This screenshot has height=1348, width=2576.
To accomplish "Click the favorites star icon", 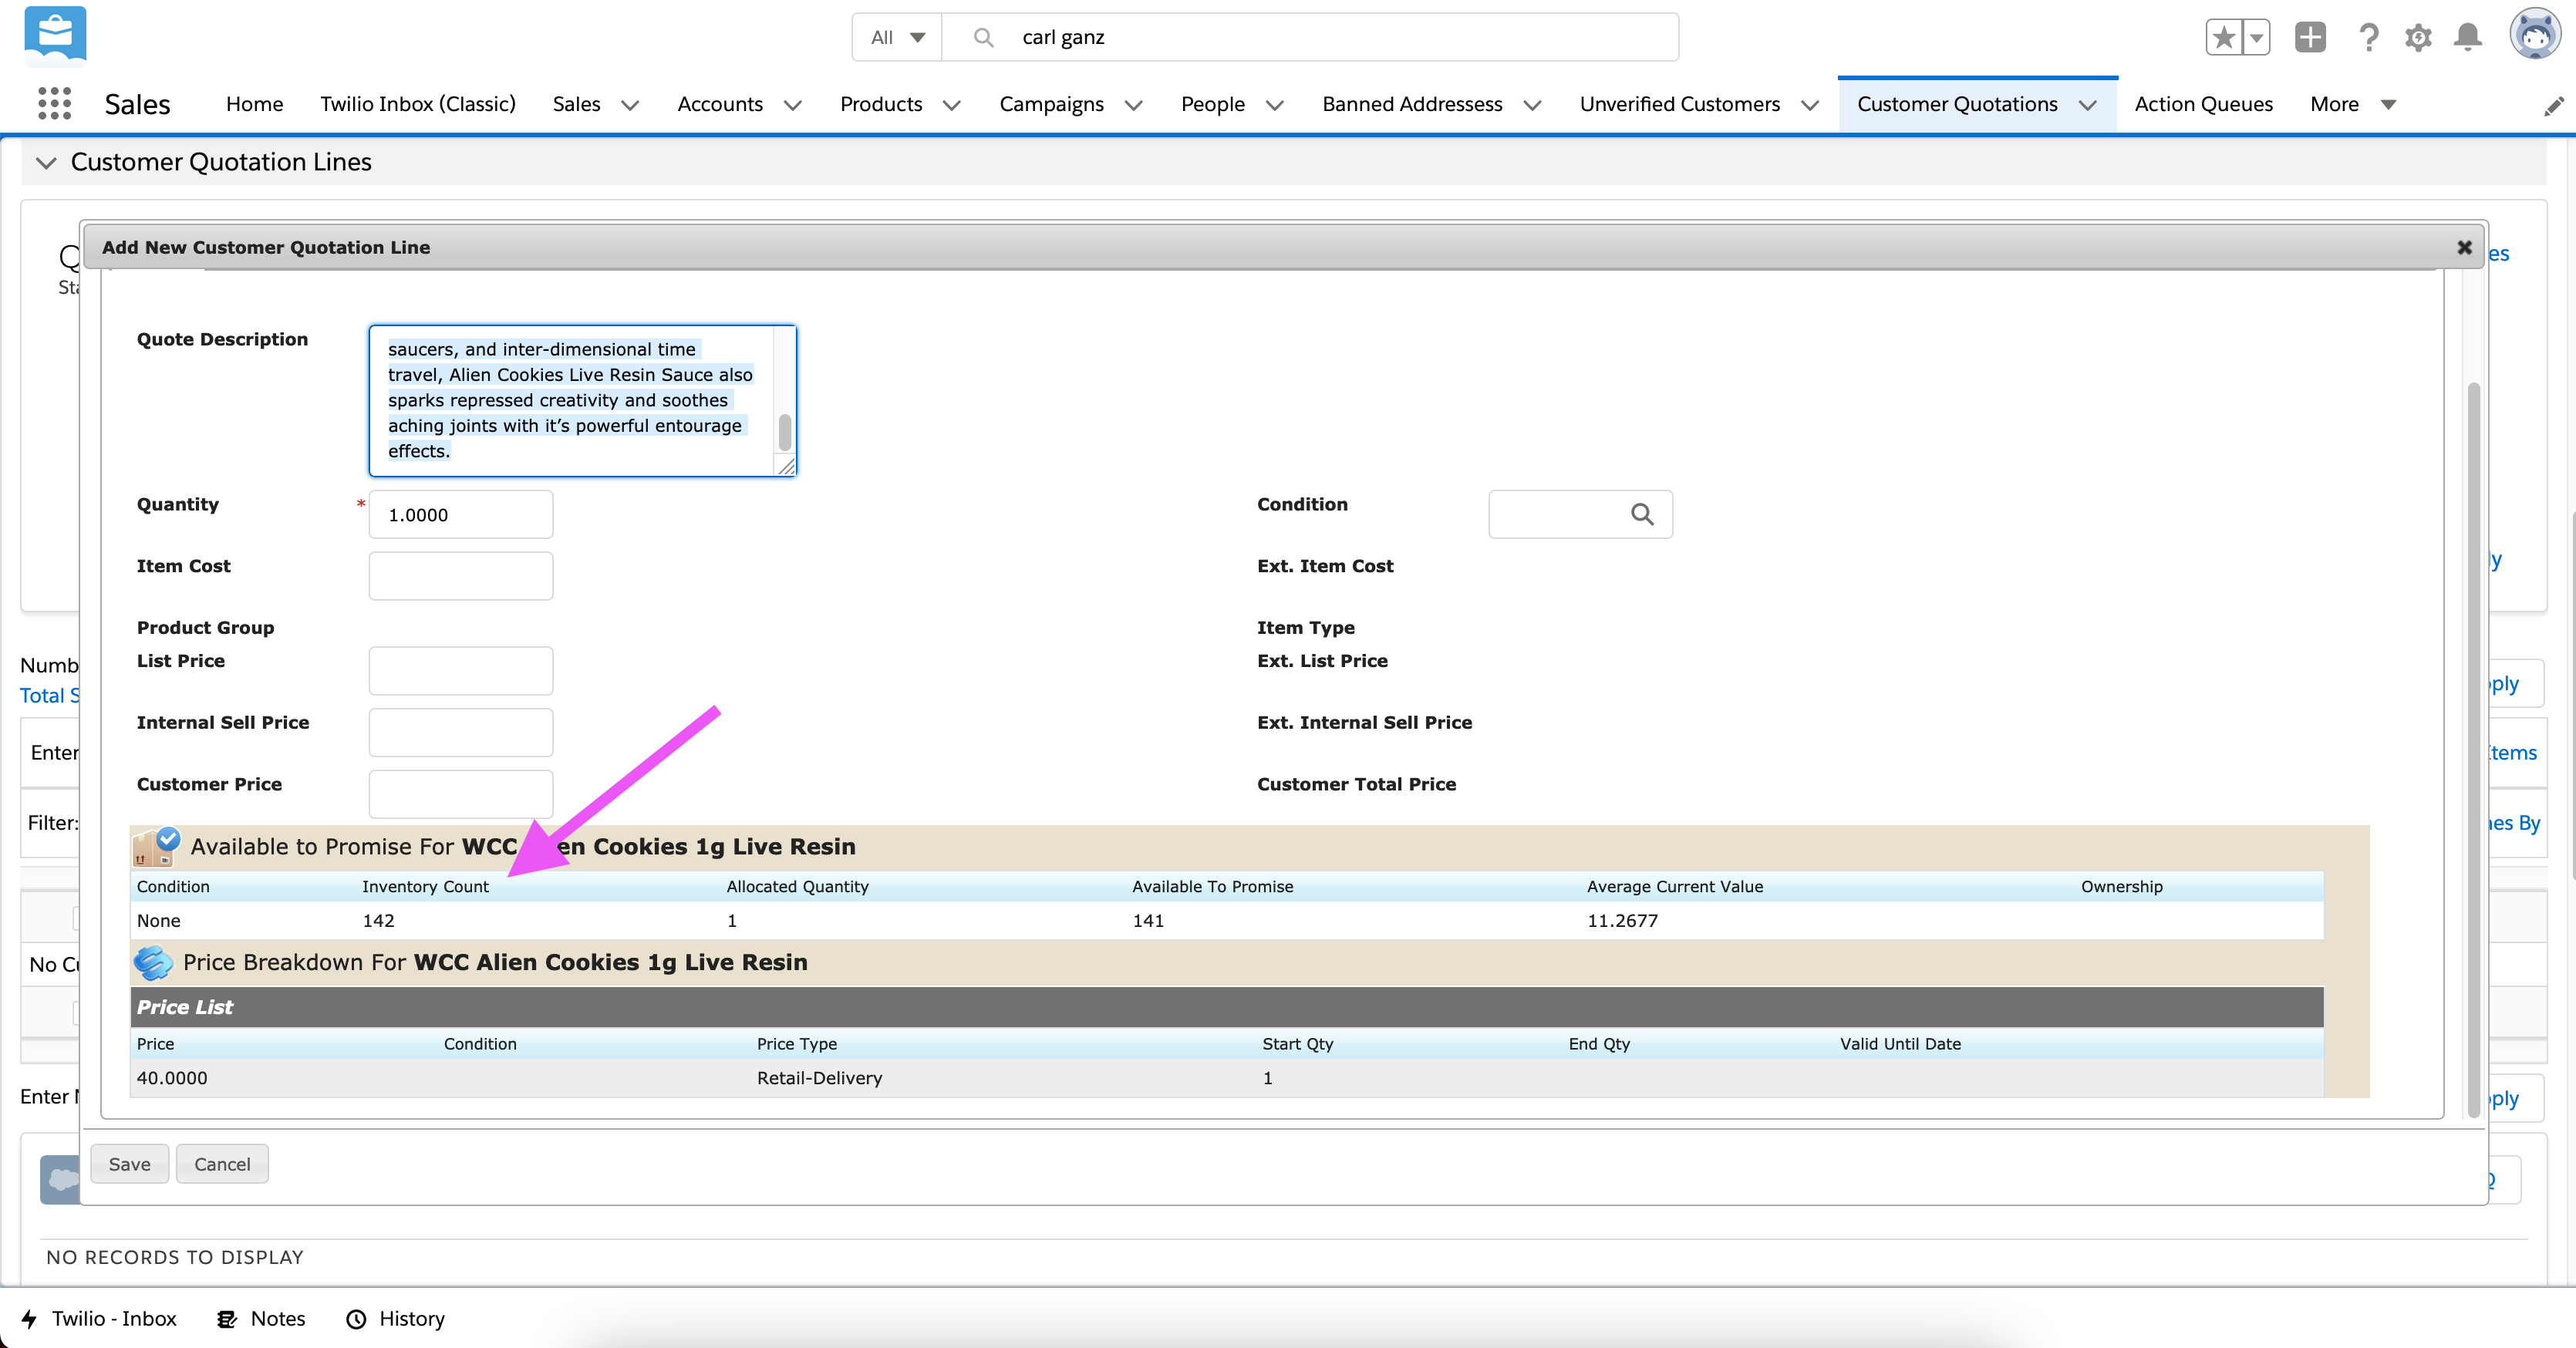I will point(2223,38).
